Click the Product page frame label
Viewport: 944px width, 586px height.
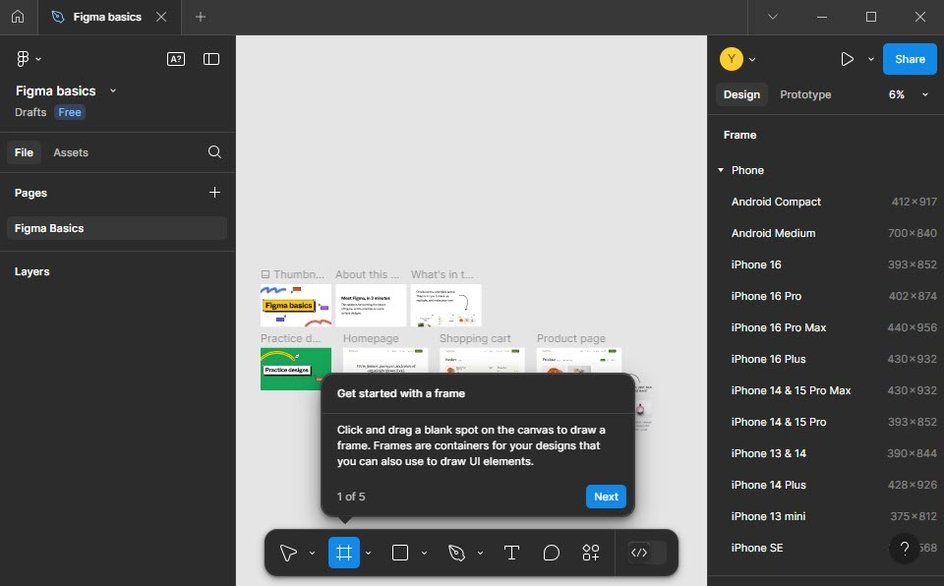pyautogui.click(x=571, y=338)
